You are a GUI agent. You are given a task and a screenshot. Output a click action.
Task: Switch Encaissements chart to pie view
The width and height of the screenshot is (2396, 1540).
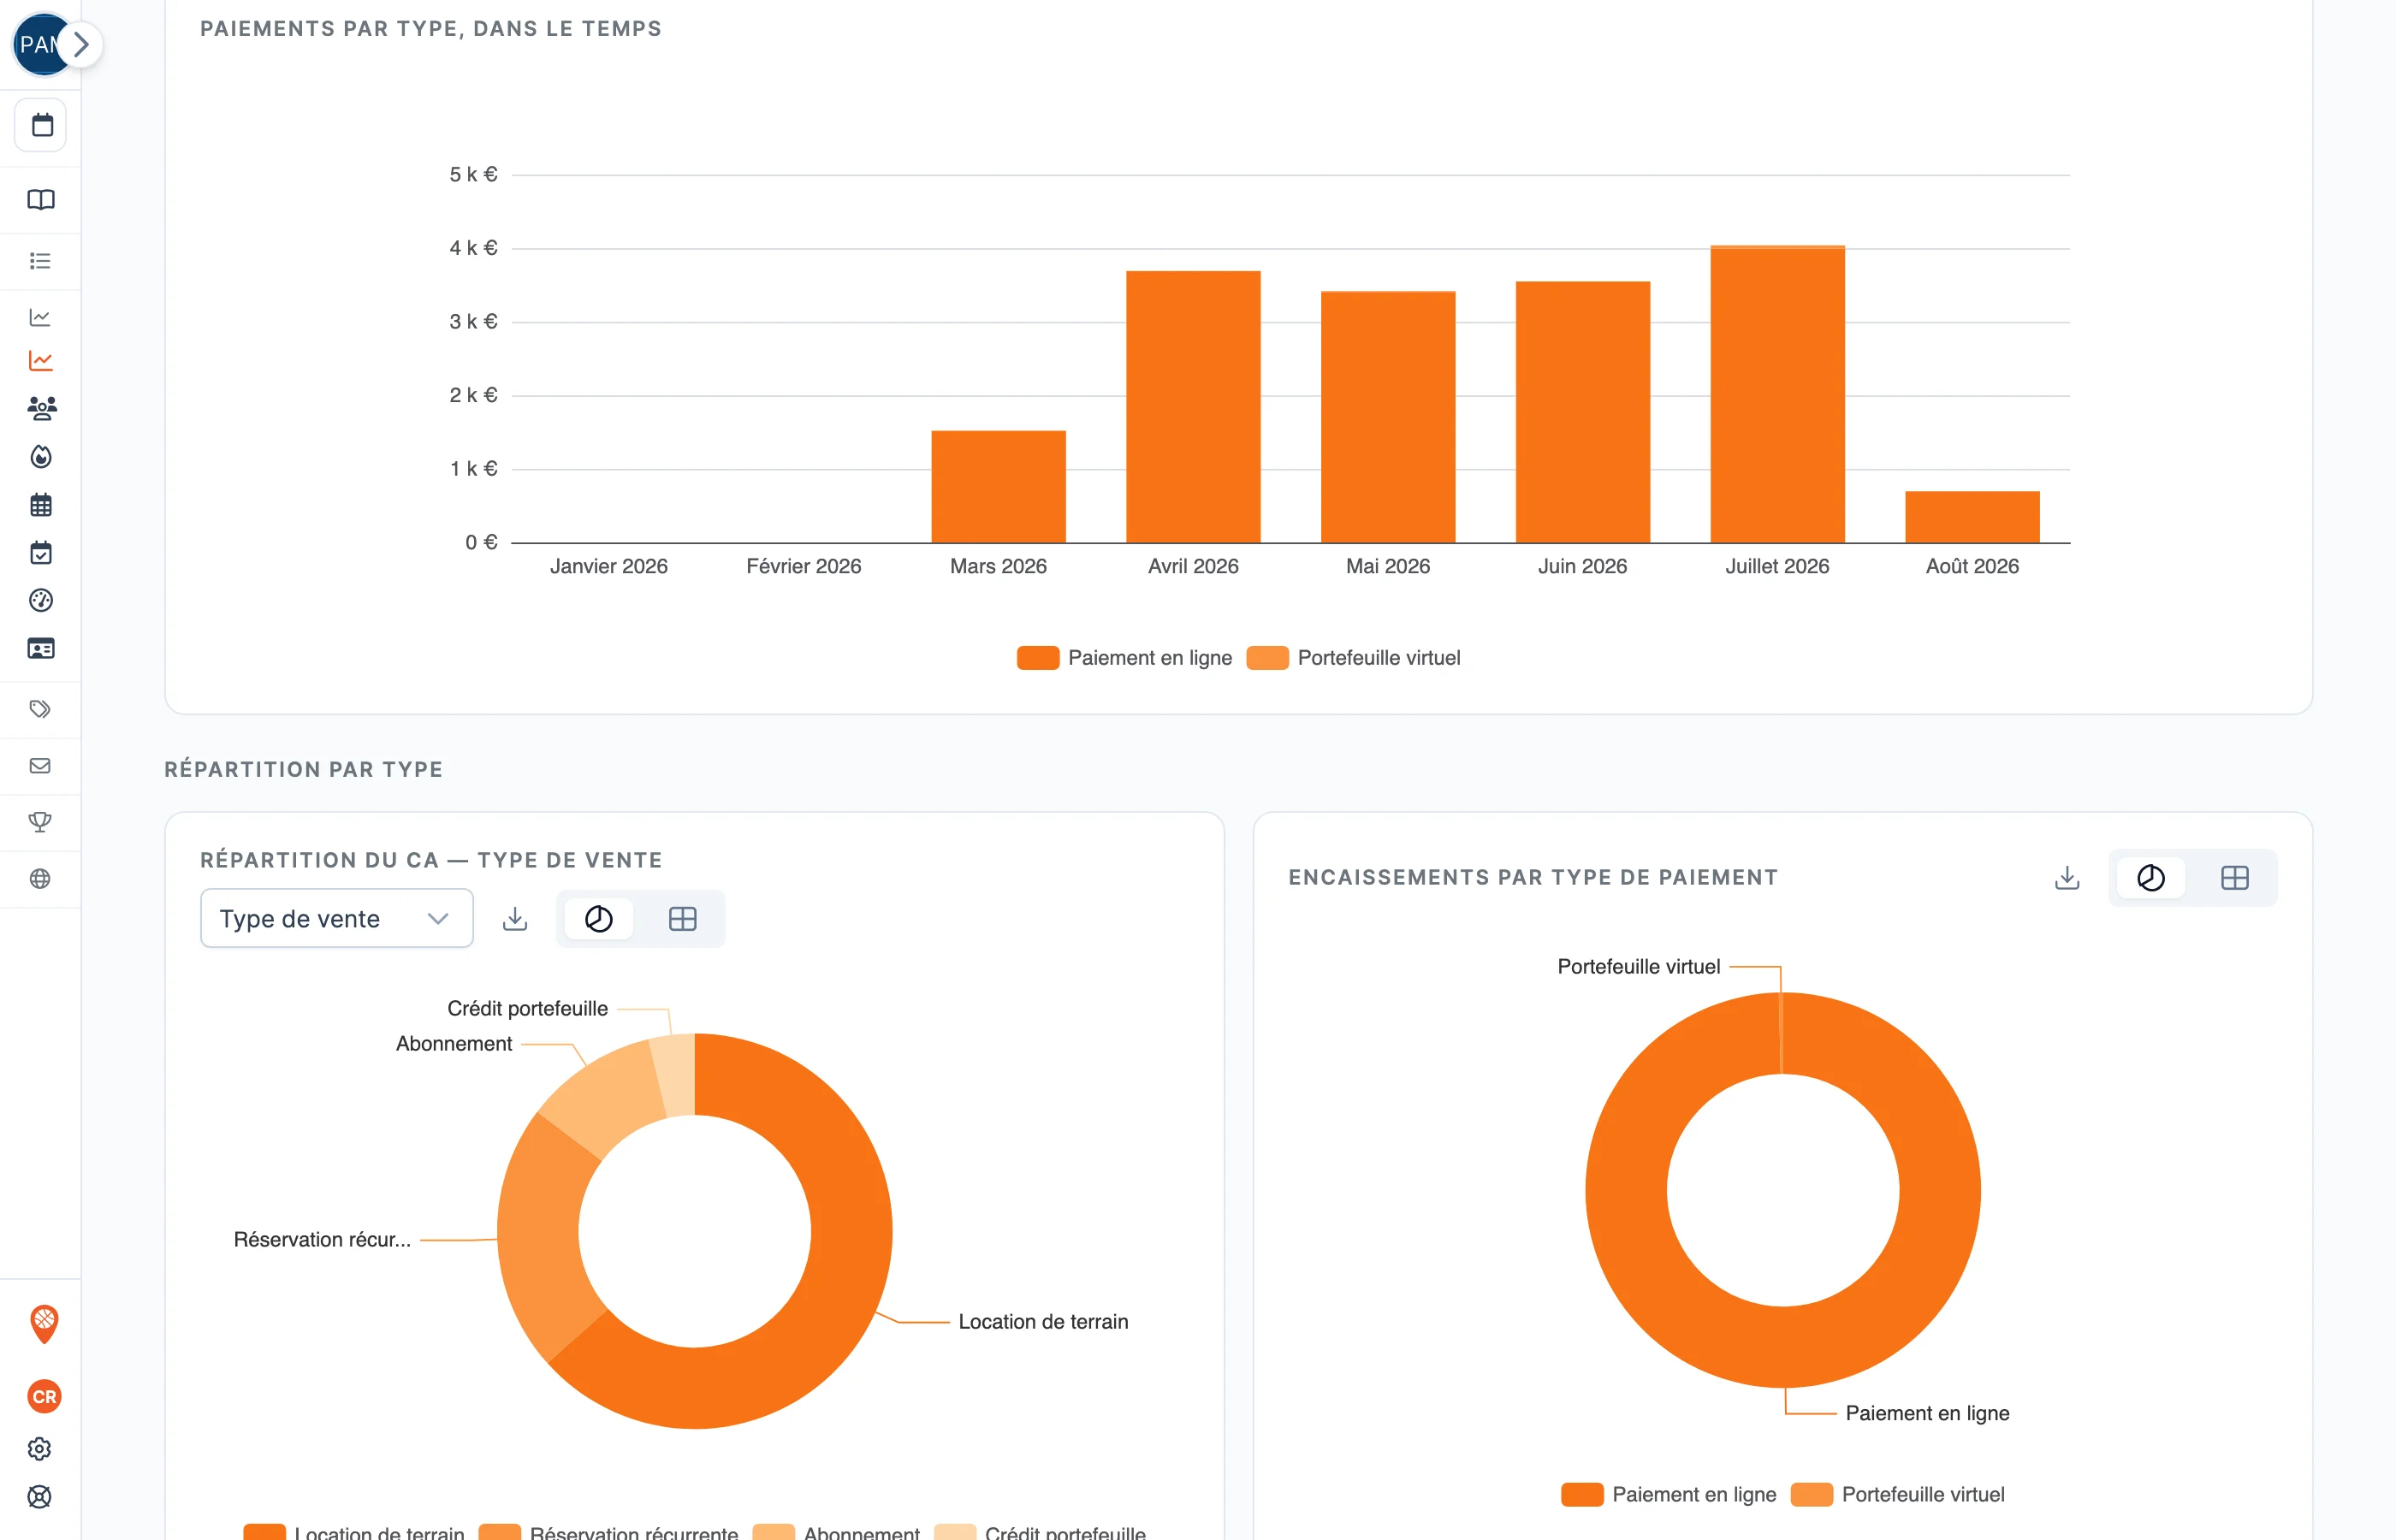2151,878
